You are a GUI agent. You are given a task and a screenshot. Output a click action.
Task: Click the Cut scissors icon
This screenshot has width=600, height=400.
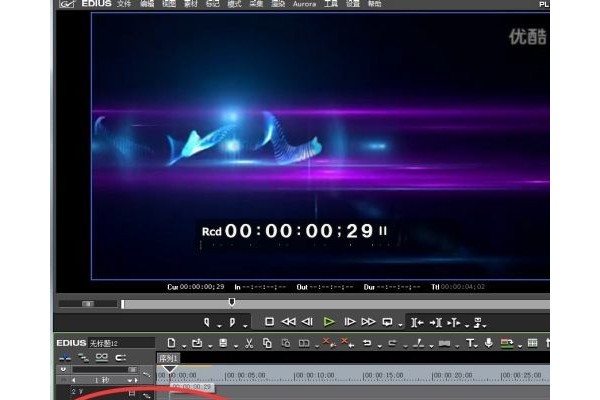coord(249,343)
